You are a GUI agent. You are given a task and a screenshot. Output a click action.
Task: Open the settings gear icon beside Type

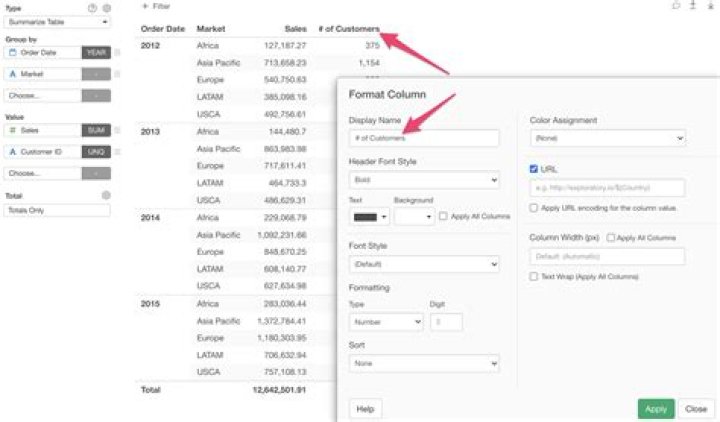(x=106, y=7)
